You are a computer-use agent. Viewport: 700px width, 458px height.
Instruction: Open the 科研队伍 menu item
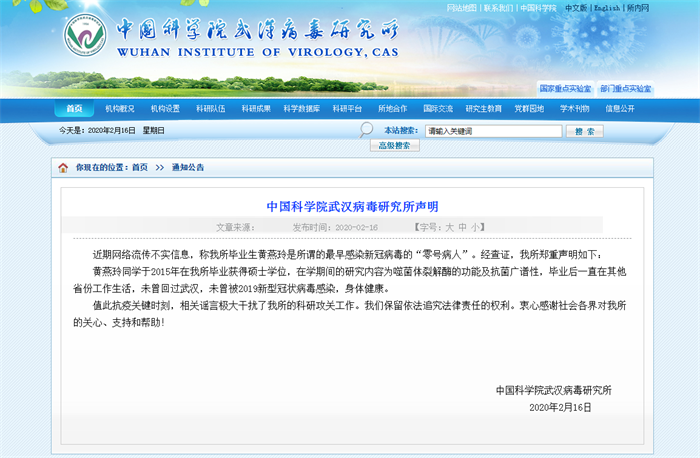(211, 108)
